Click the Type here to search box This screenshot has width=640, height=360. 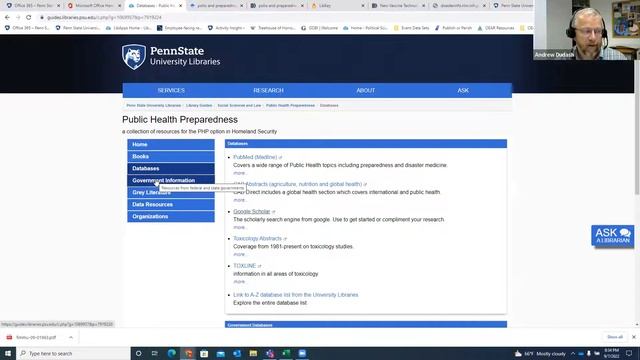(x=73, y=353)
